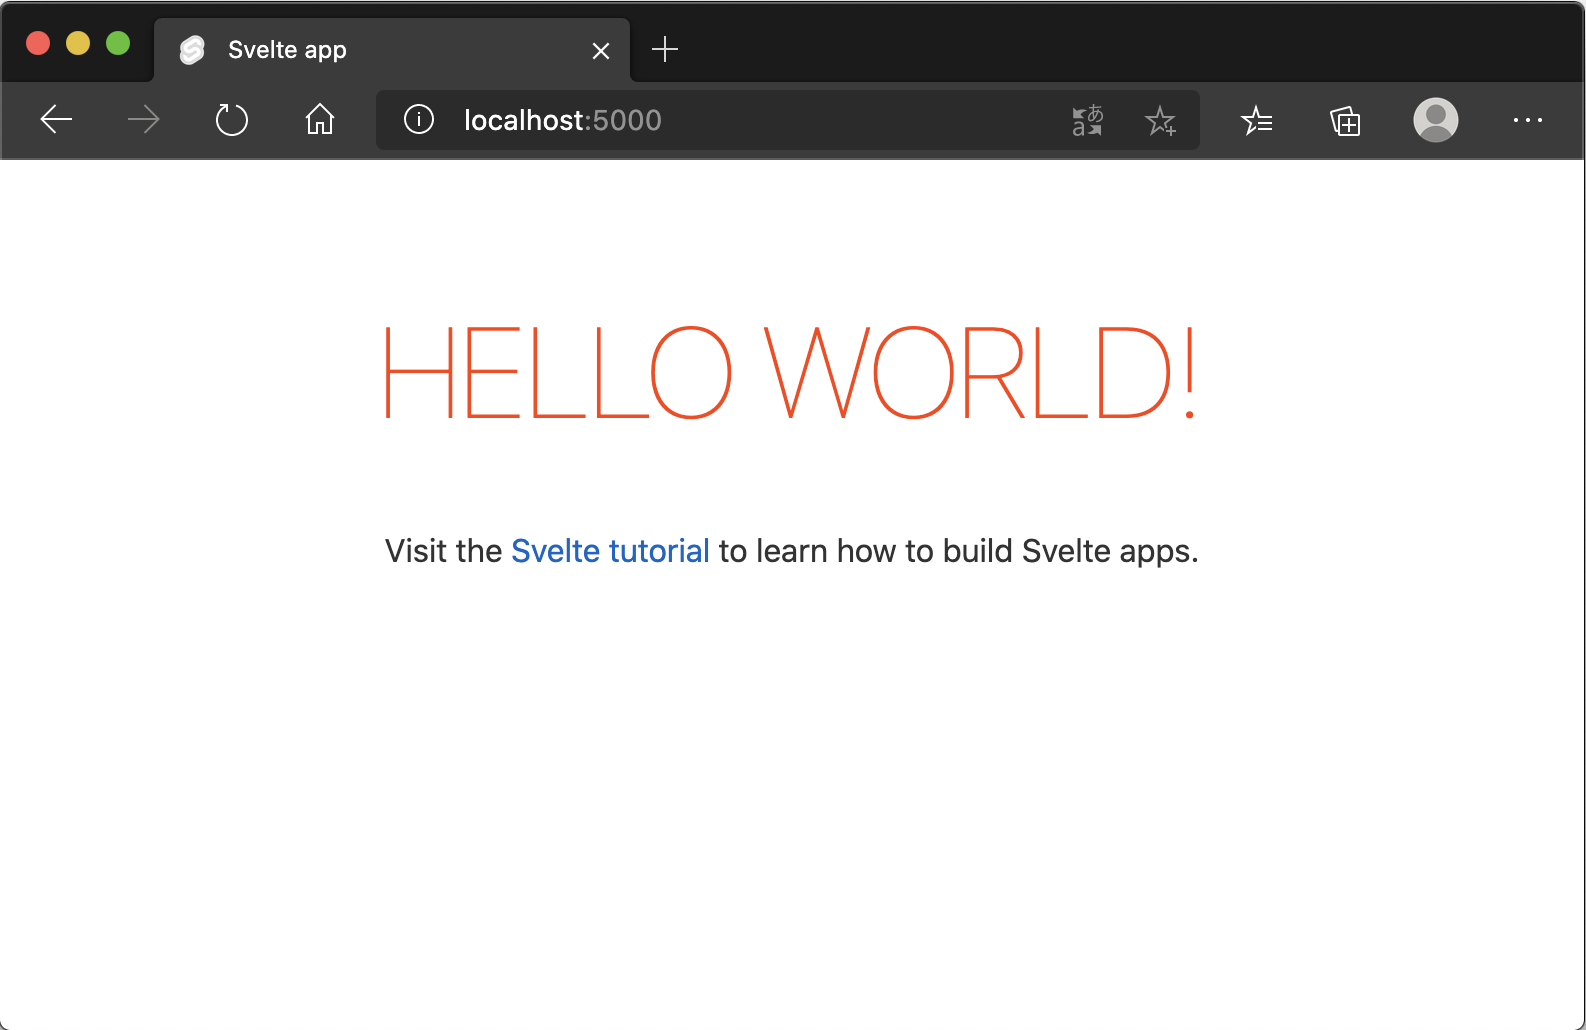Image resolution: width=1586 pixels, height=1030 pixels.
Task: Select the Svelte app tab
Action: [x=392, y=50]
